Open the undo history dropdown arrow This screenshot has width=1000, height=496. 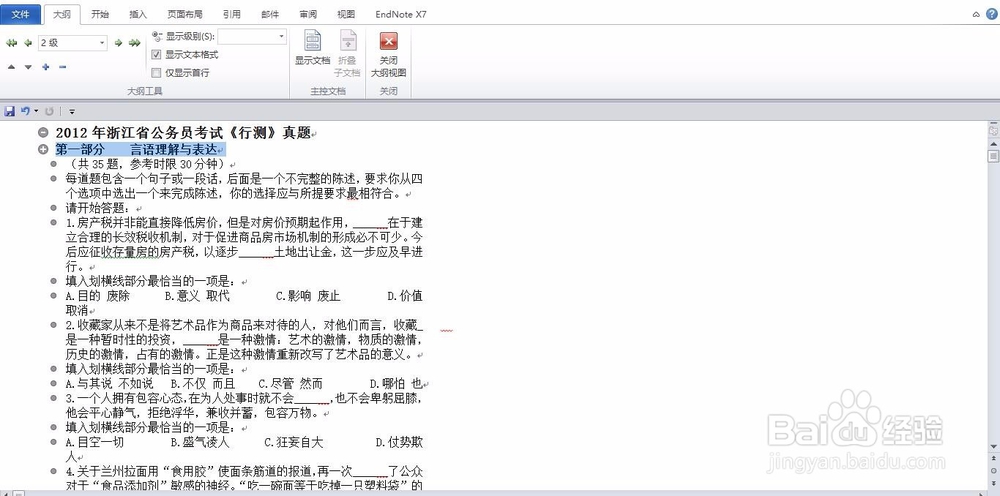coord(36,111)
